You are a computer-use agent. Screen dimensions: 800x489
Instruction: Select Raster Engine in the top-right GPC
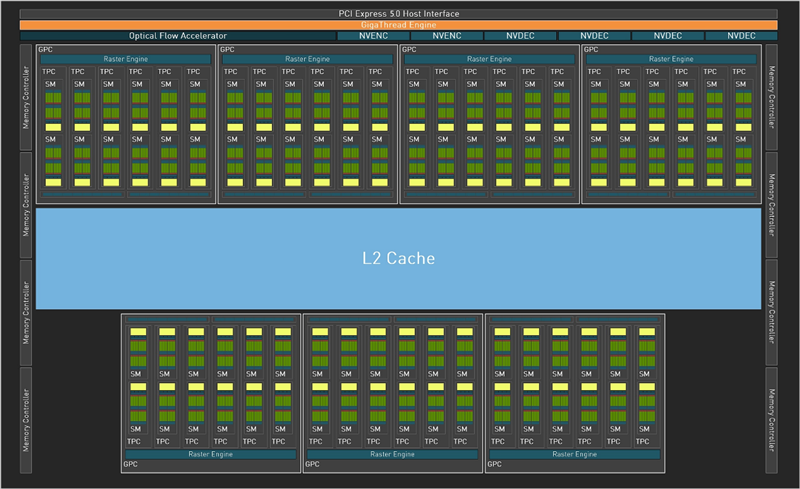[671, 60]
